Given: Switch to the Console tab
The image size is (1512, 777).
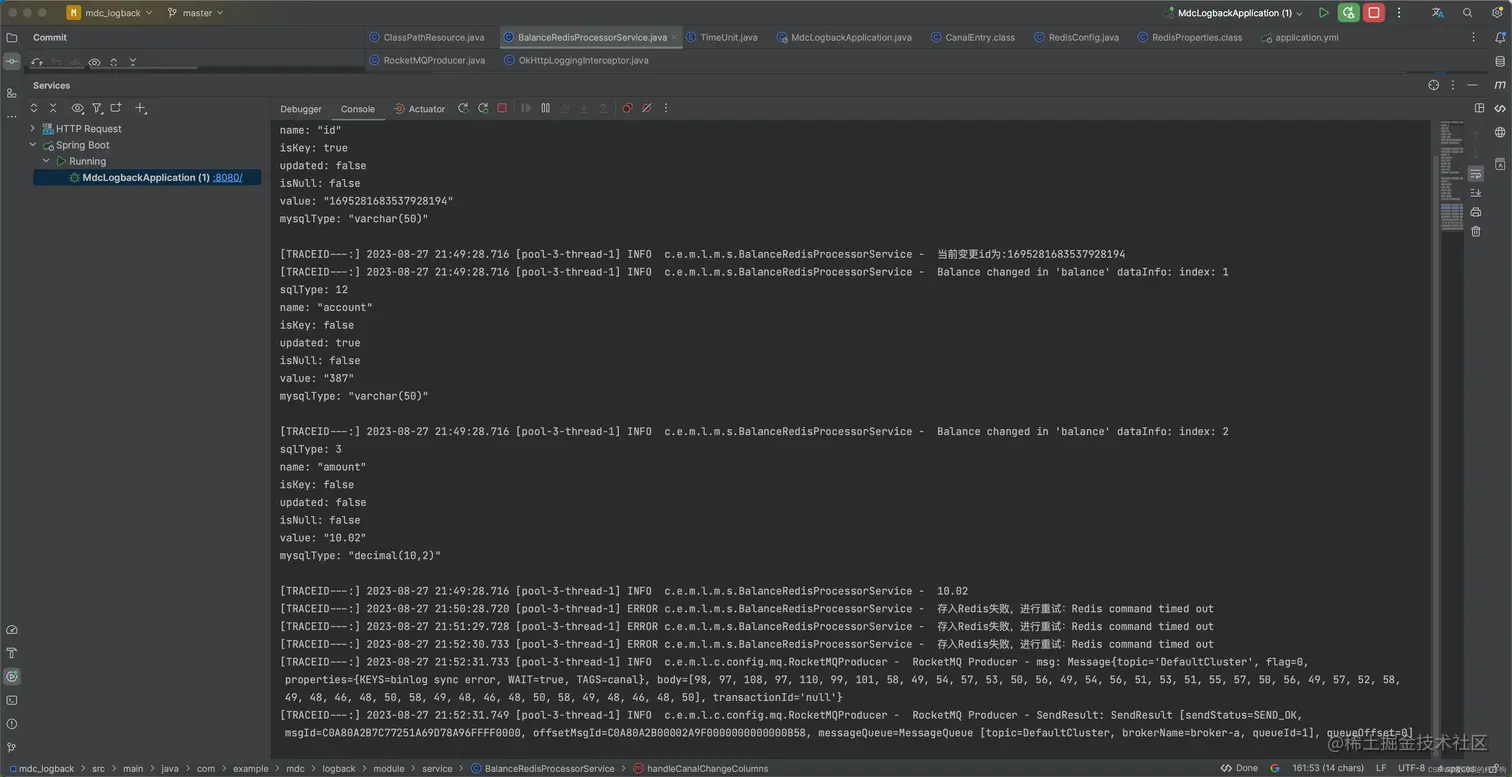Looking at the screenshot, I should (x=358, y=109).
